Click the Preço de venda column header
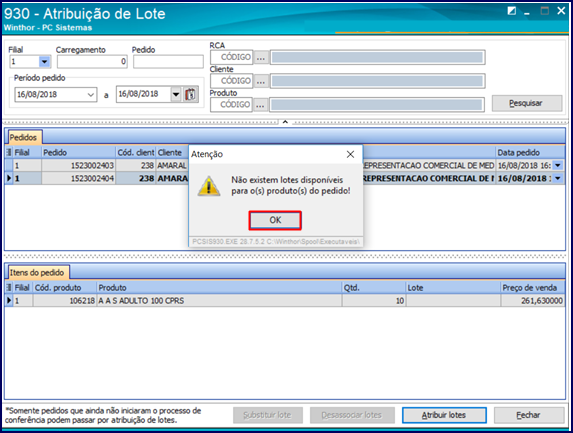 coord(533,288)
